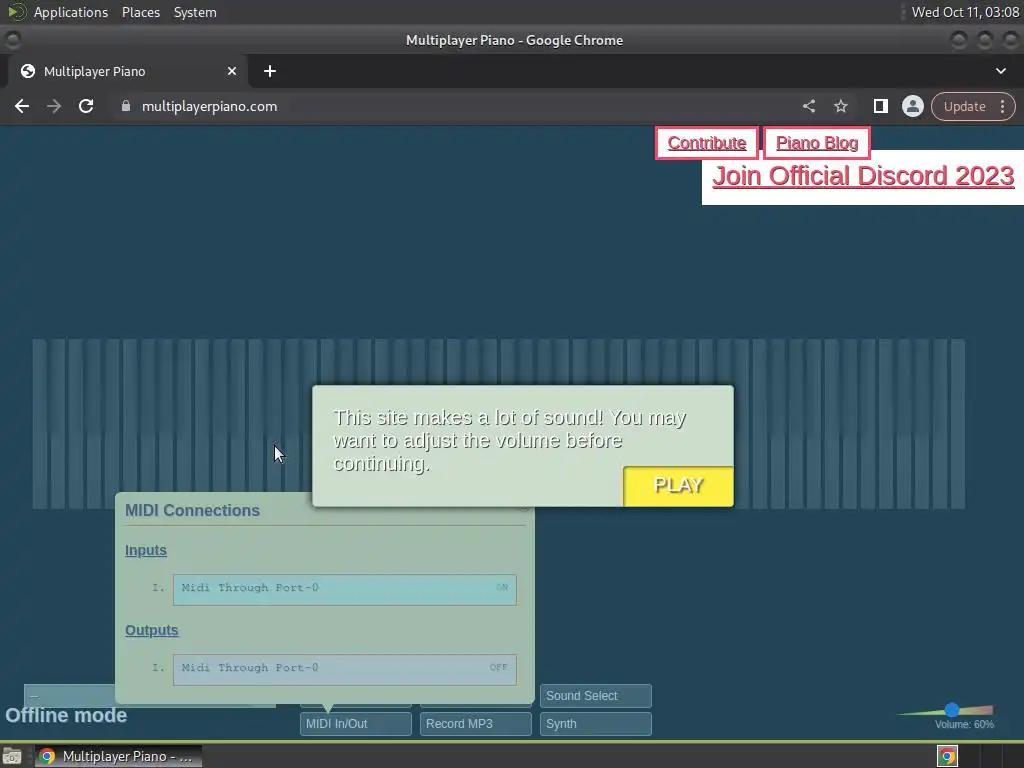Click the address bar lock icon
The image size is (1024, 768).
tap(126, 106)
